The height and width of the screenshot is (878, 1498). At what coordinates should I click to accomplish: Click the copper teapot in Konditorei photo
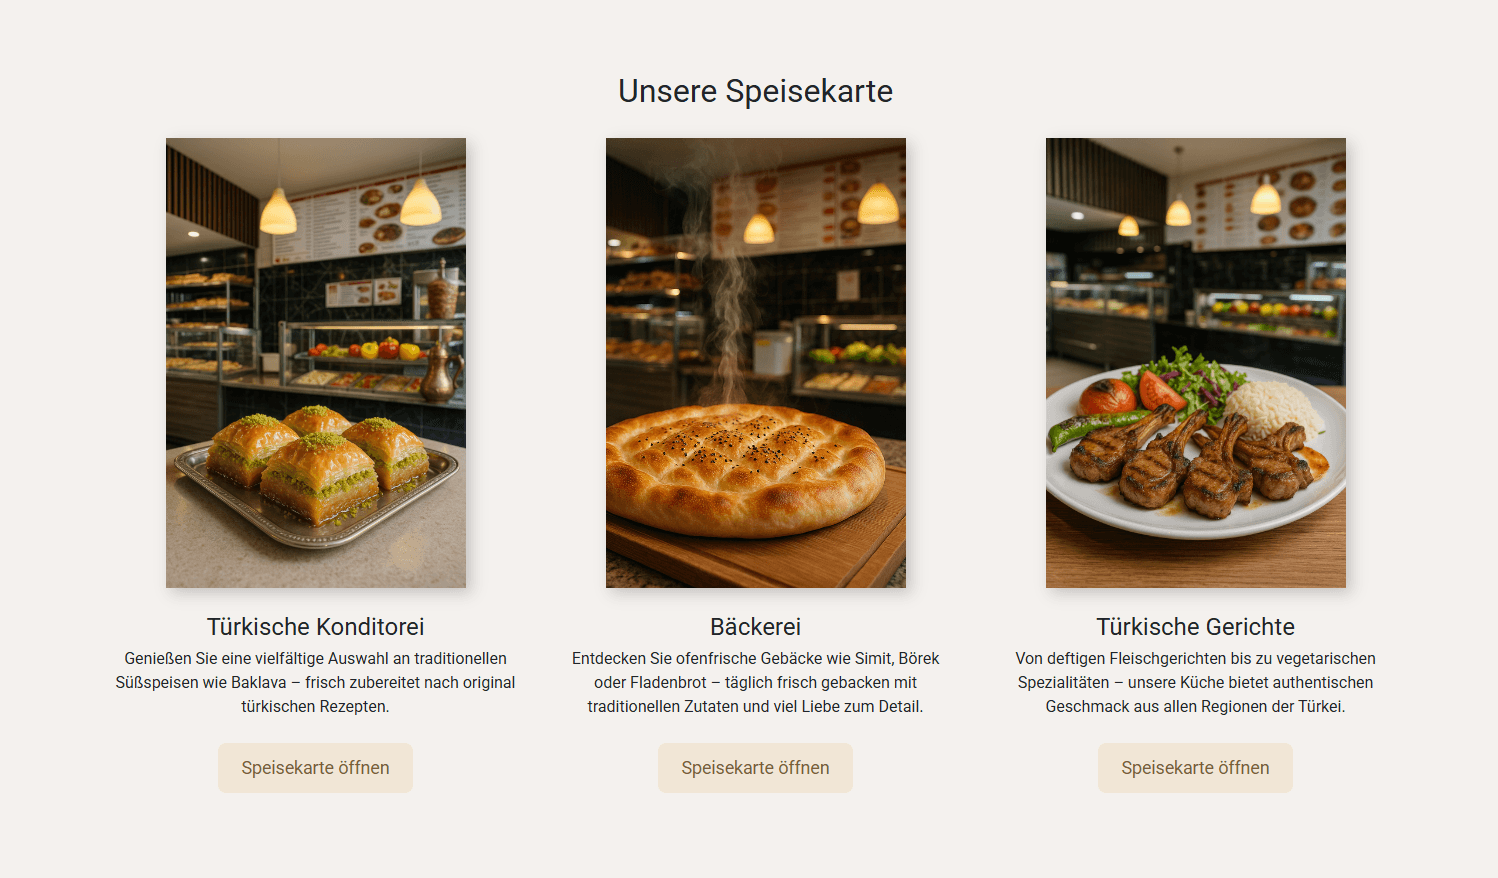tap(439, 370)
